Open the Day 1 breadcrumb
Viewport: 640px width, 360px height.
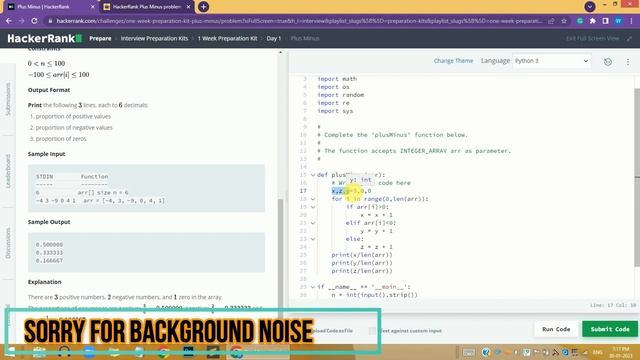pos(273,38)
